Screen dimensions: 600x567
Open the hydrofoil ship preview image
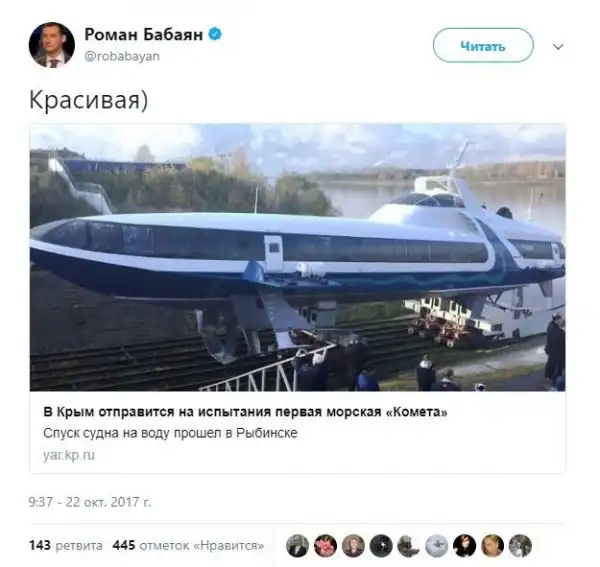(x=297, y=257)
